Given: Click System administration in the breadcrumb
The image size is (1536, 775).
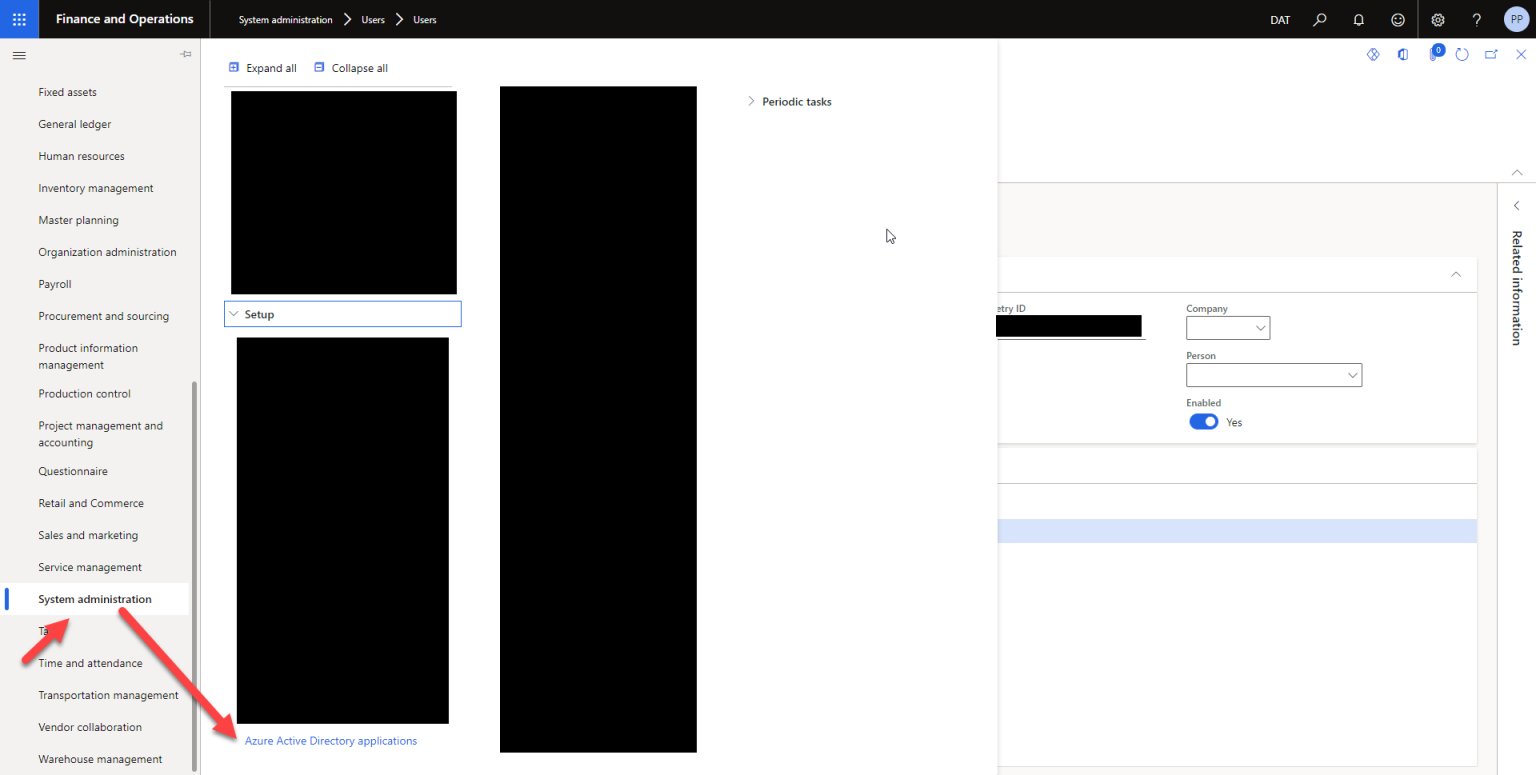Looking at the screenshot, I should (286, 20).
